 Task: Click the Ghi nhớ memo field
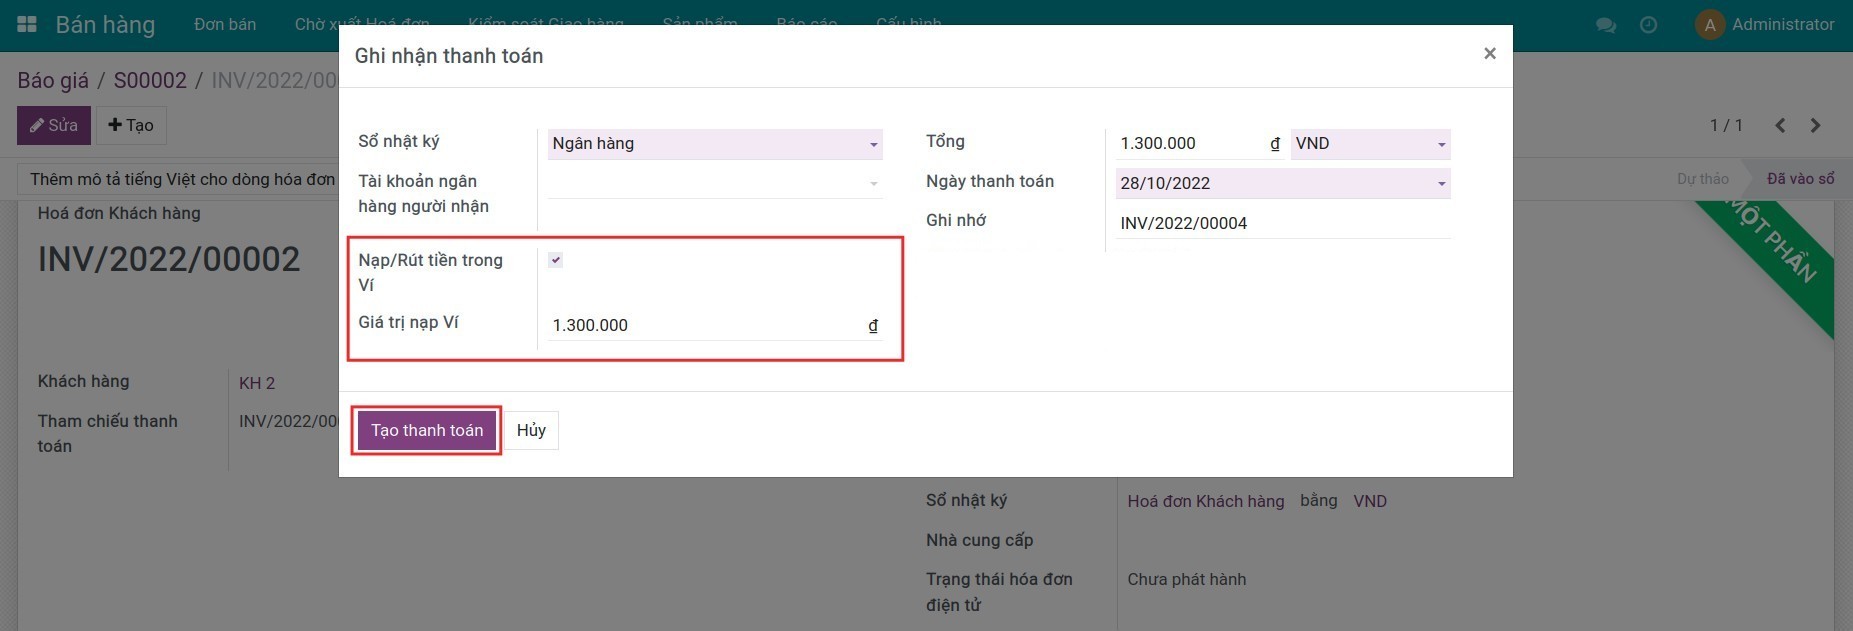1282,224
